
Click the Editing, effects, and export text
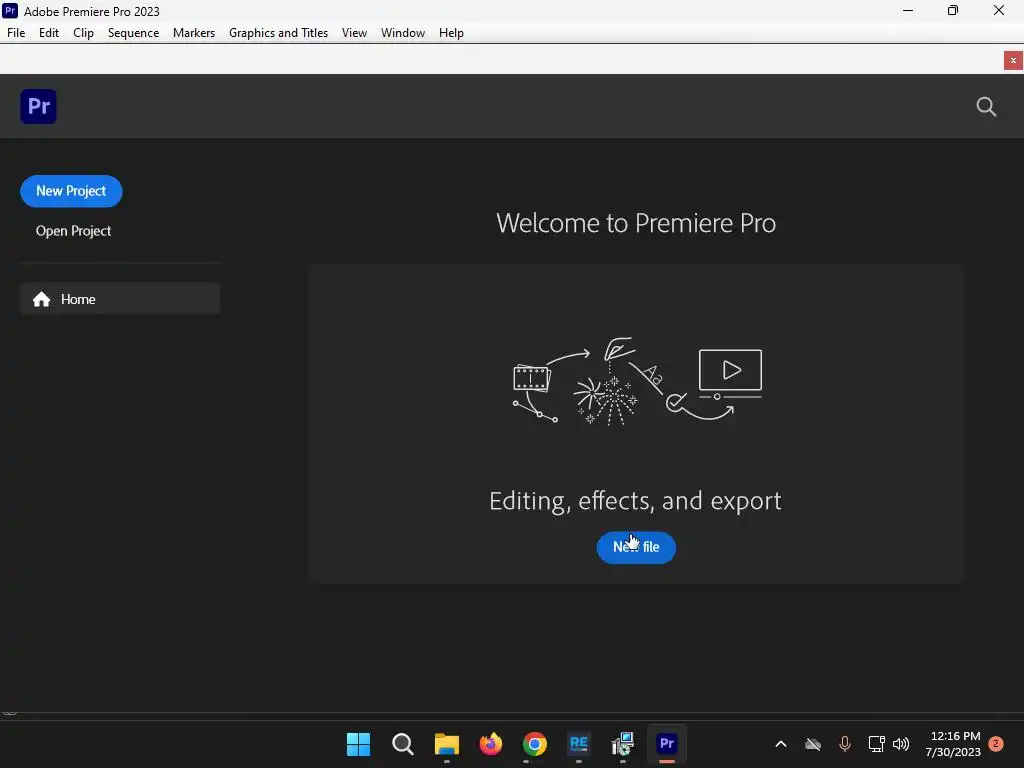(635, 501)
